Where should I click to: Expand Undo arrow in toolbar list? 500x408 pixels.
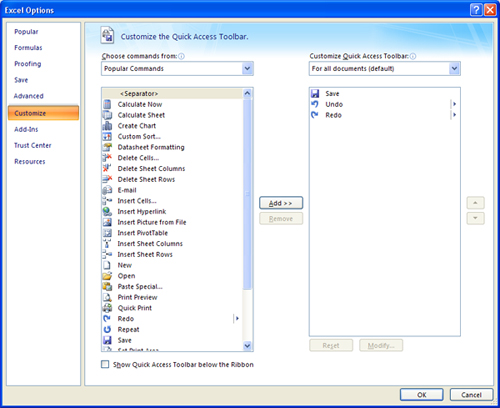pyautogui.click(x=454, y=104)
